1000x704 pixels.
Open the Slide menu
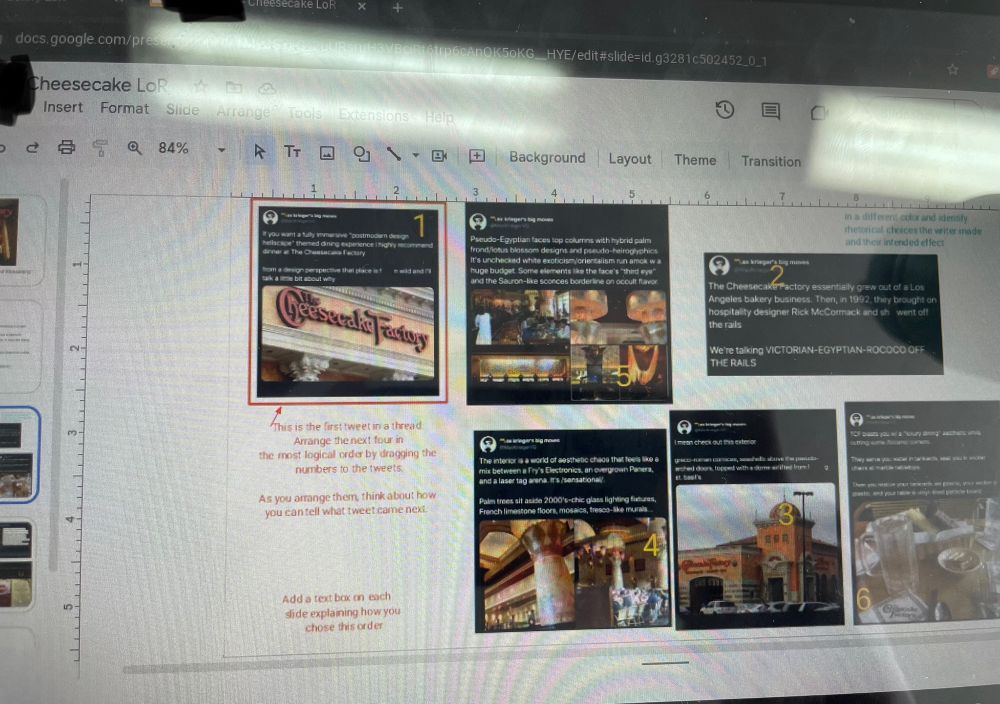click(183, 110)
